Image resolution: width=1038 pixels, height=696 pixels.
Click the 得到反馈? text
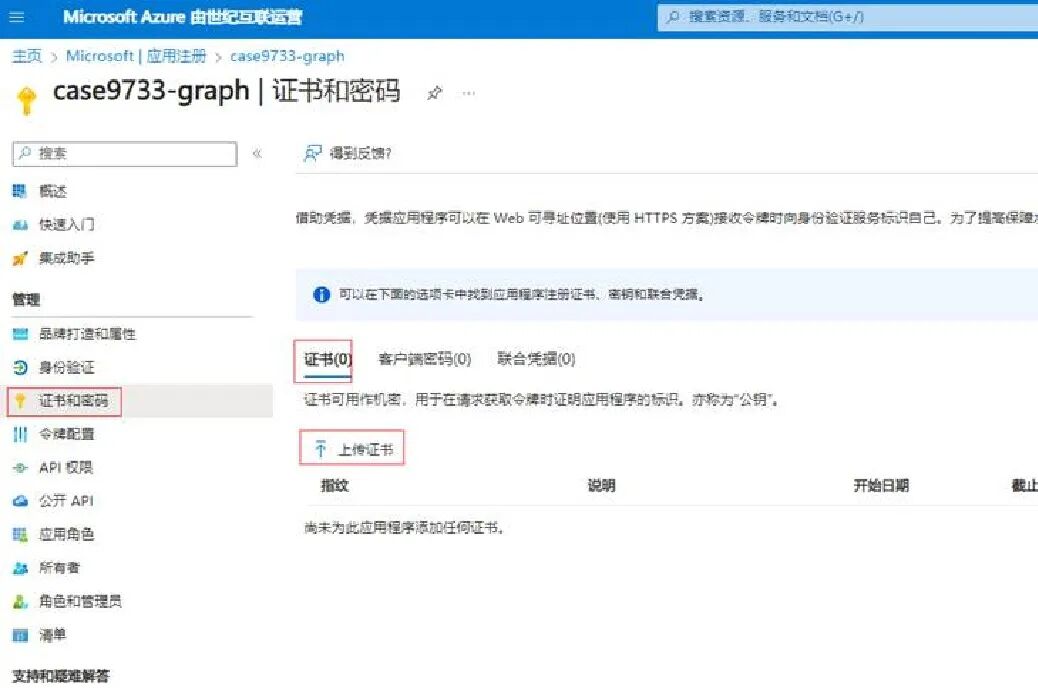pos(360,154)
